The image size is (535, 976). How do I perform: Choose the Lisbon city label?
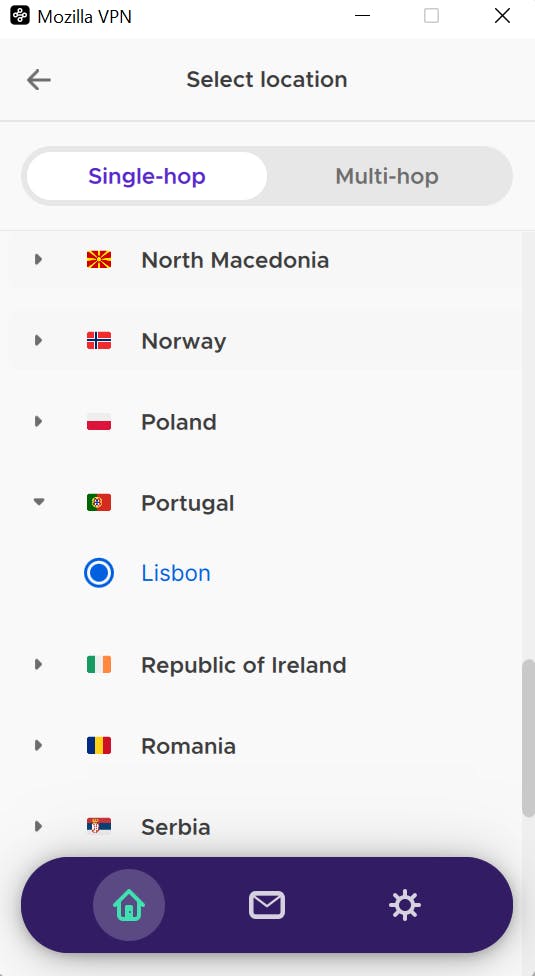tap(176, 573)
